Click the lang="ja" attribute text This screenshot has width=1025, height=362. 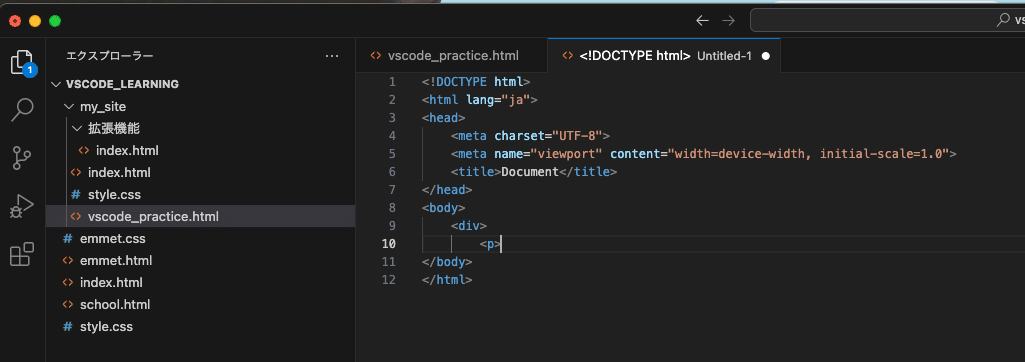click(x=498, y=100)
